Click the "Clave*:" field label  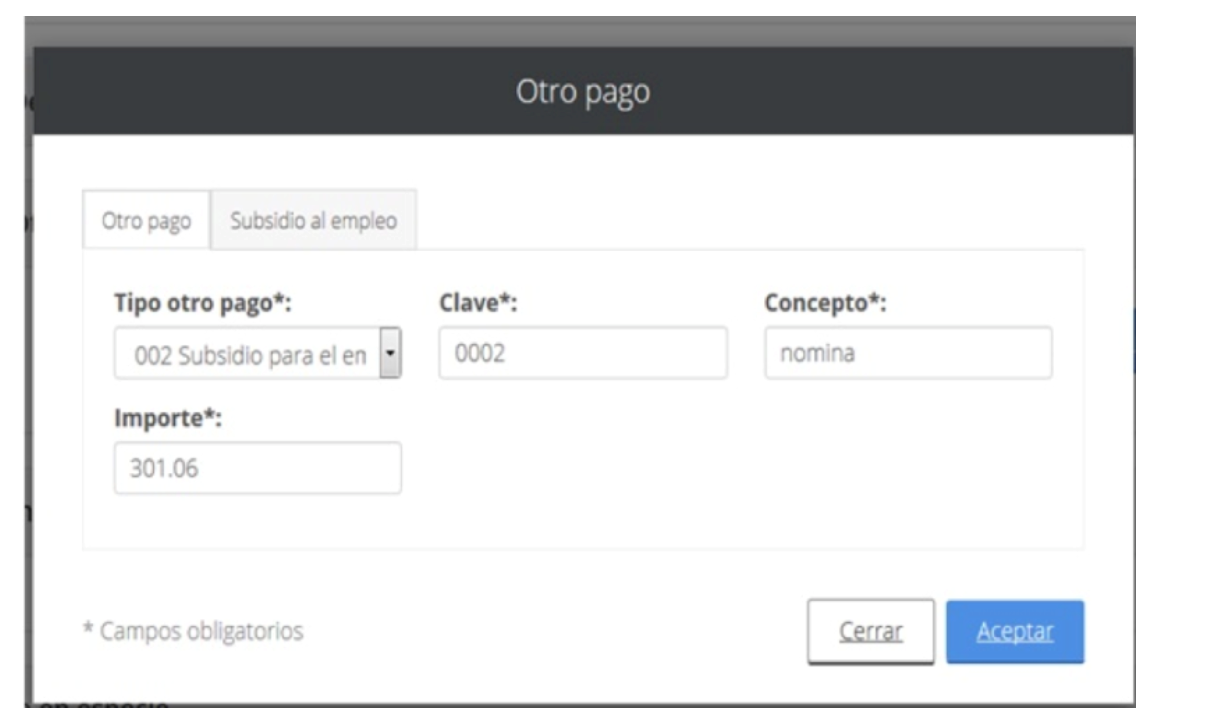[477, 304]
